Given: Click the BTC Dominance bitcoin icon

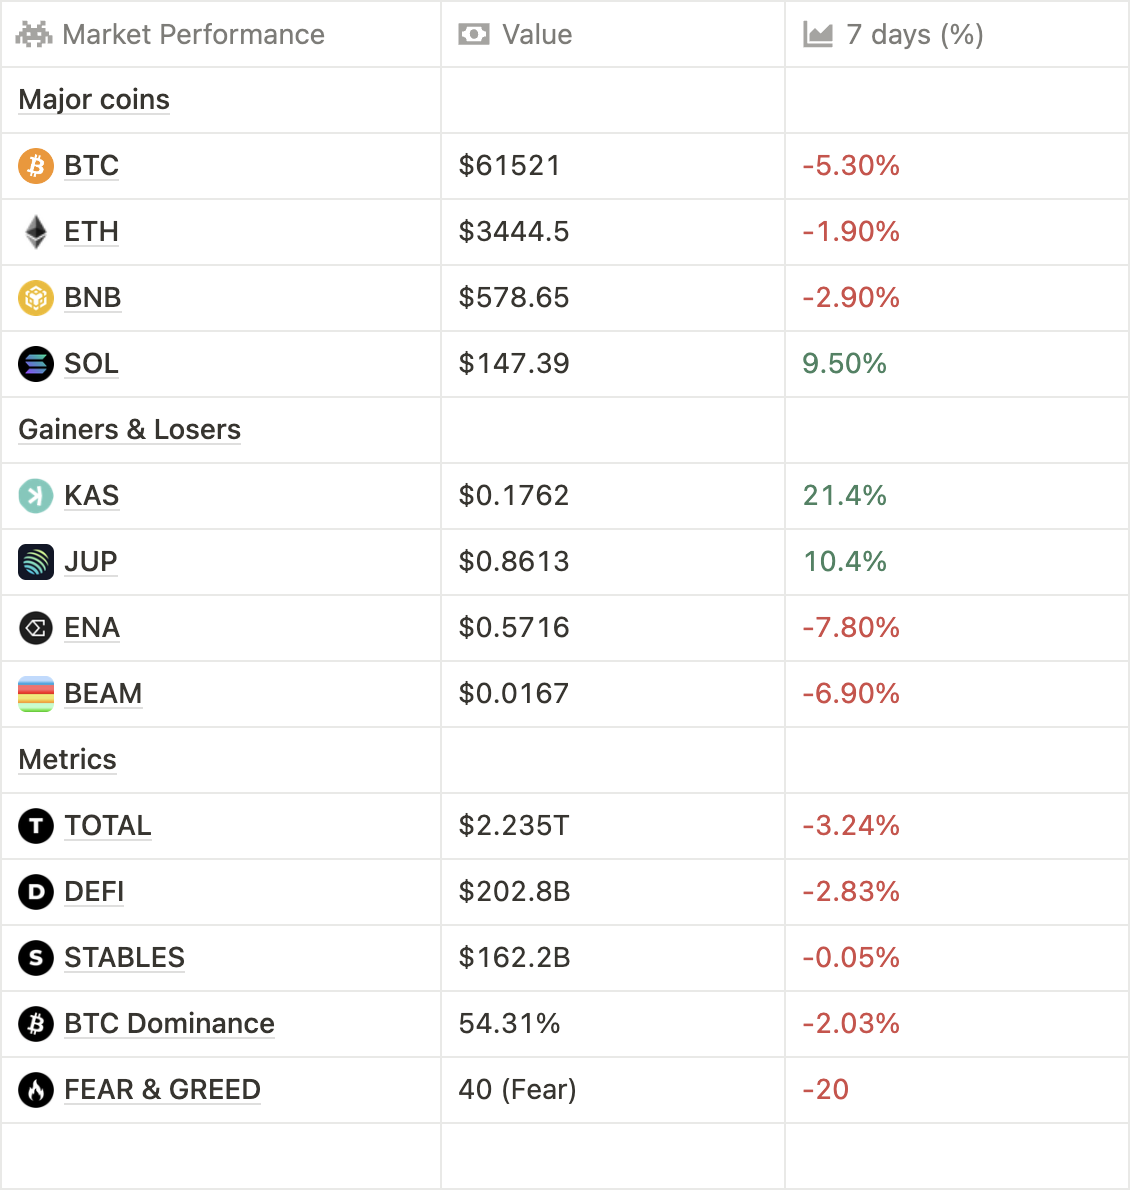Looking at the screenshot, I should [x=36, y=1024].
